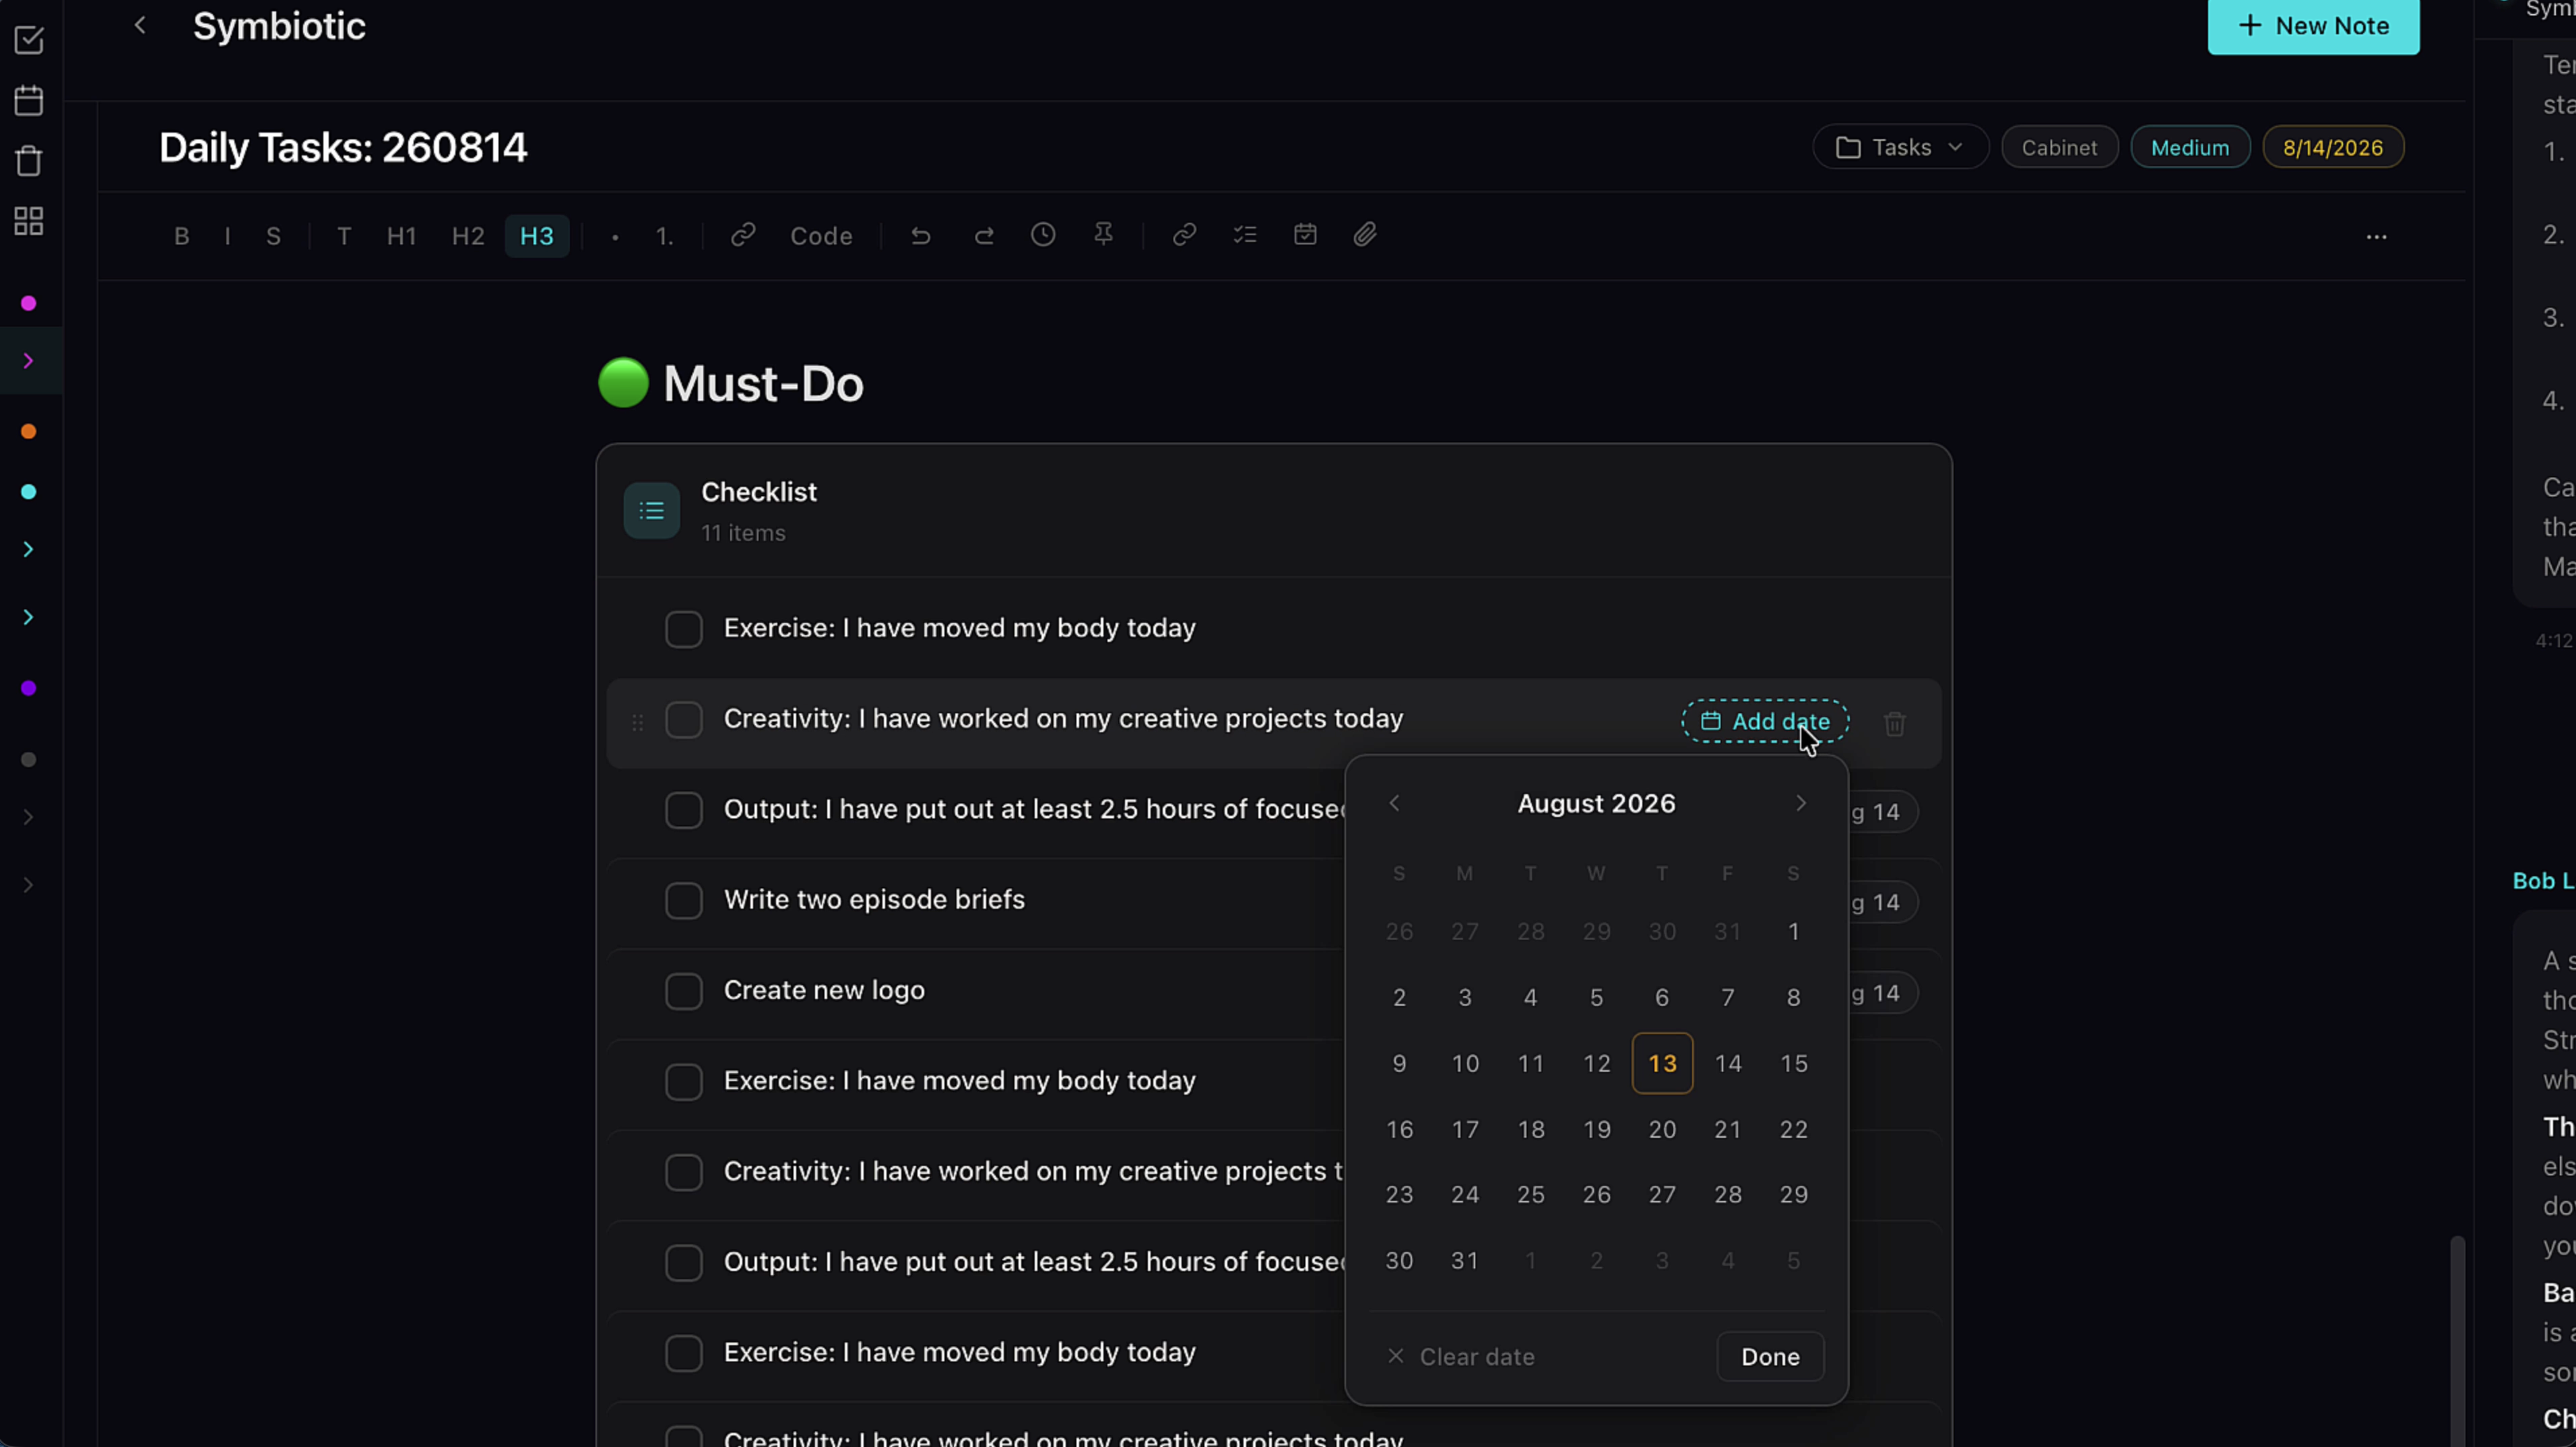Image resolution: width=2576 pixels, height=1447 pixels.
Task: Expand the lowest gray chevron sidebar item
Action: click(29, 885)
